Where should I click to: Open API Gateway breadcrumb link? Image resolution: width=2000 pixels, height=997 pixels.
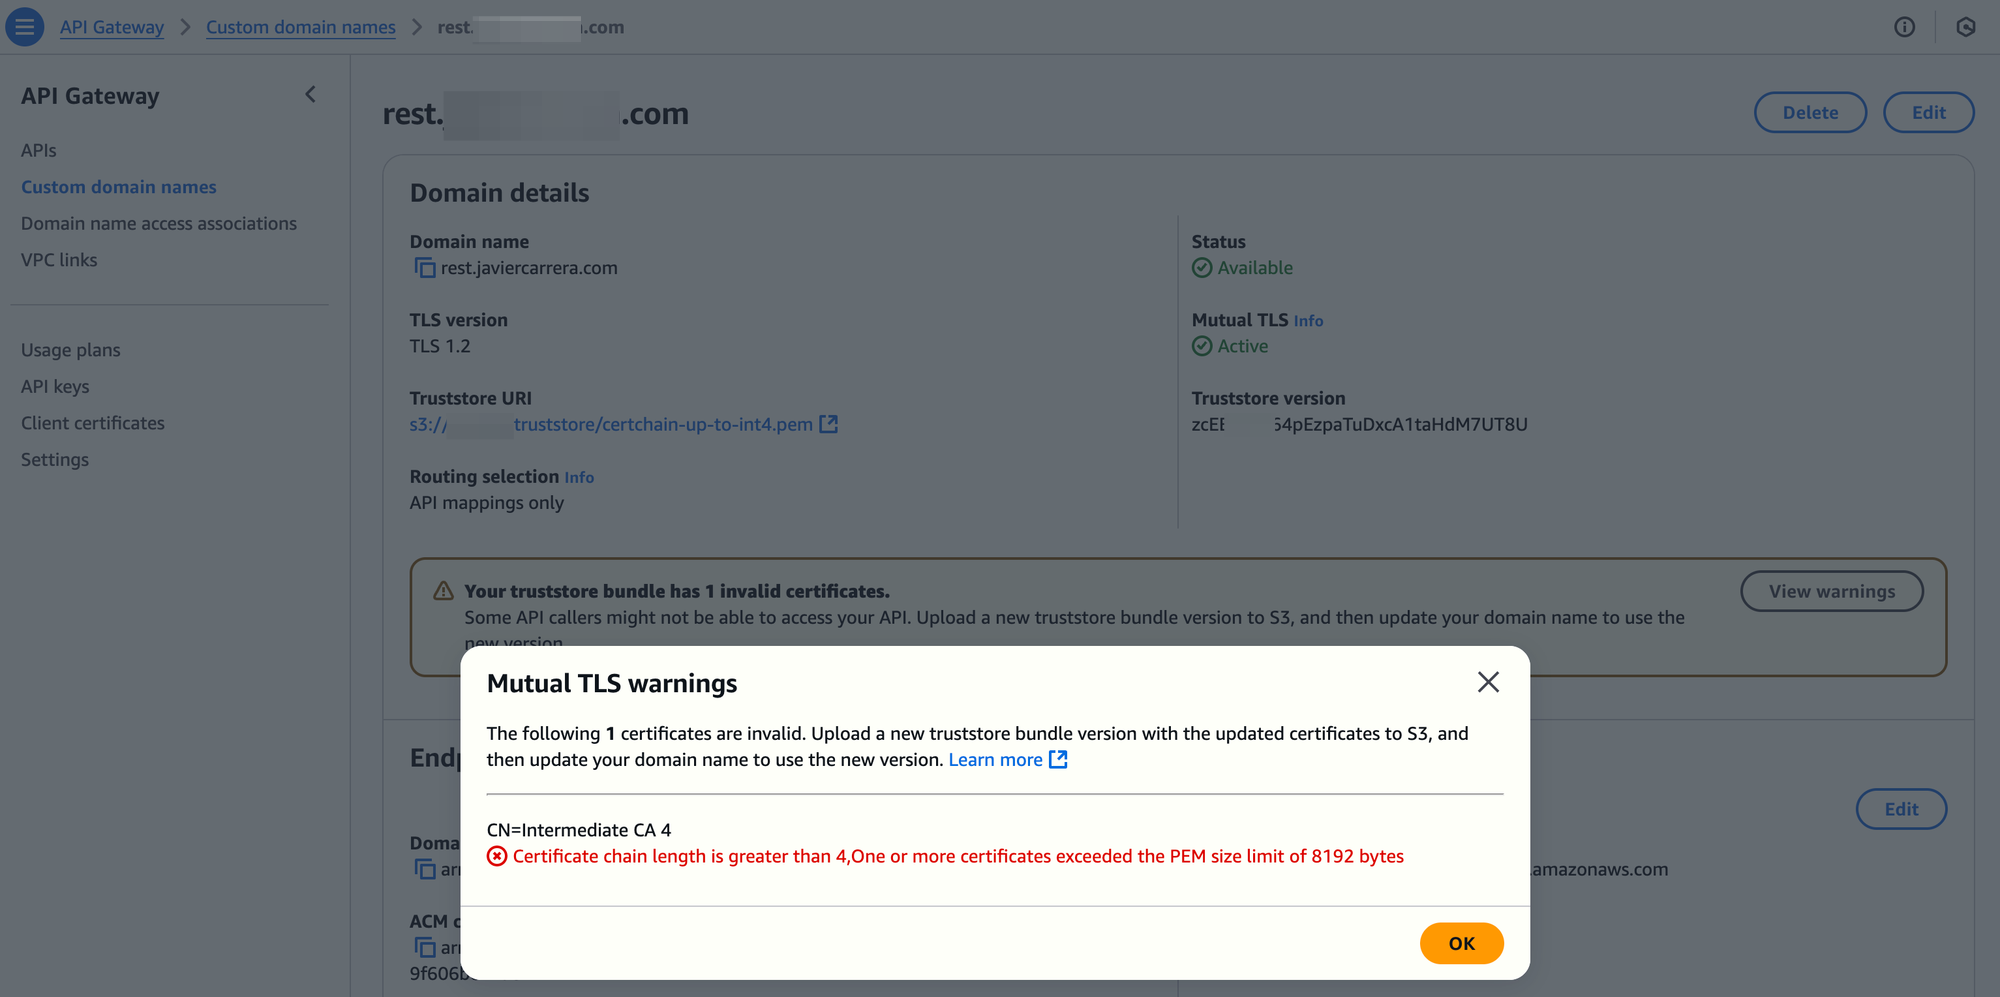(112, 27)
